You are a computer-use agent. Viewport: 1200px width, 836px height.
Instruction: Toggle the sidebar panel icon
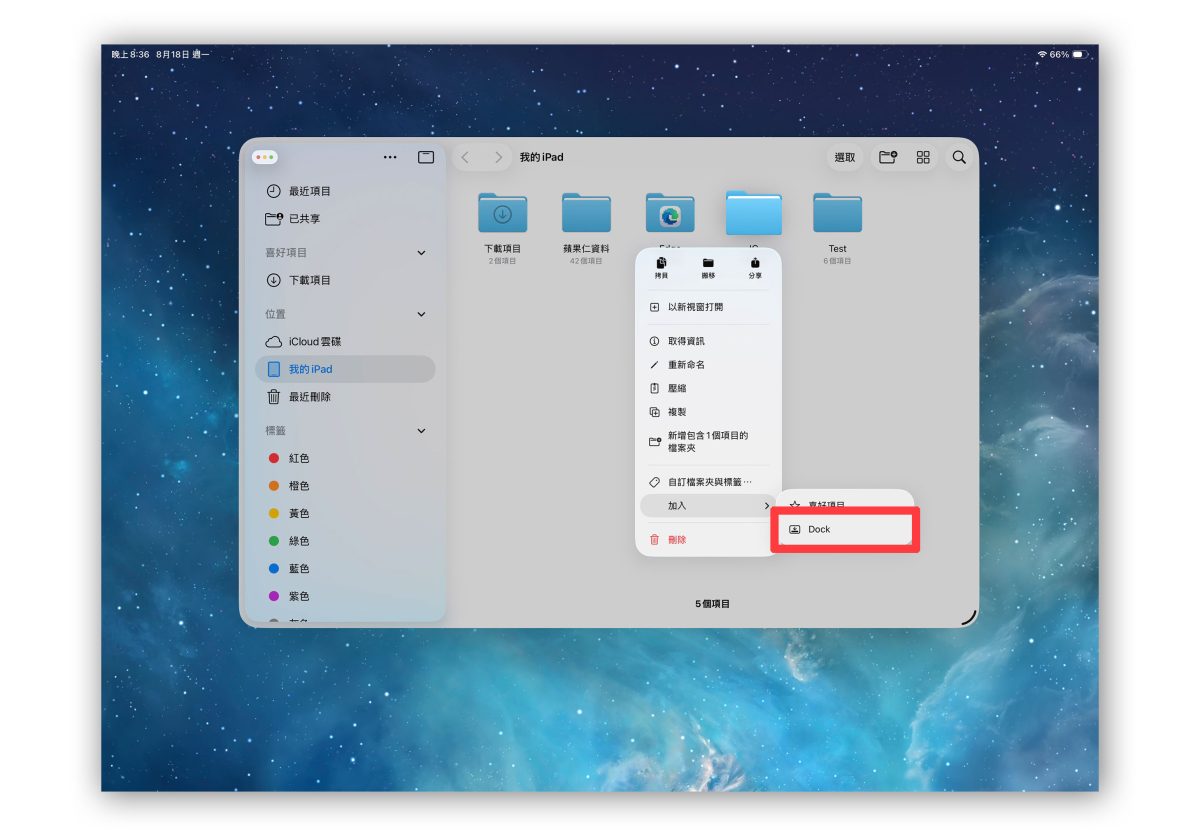point(426,158)
